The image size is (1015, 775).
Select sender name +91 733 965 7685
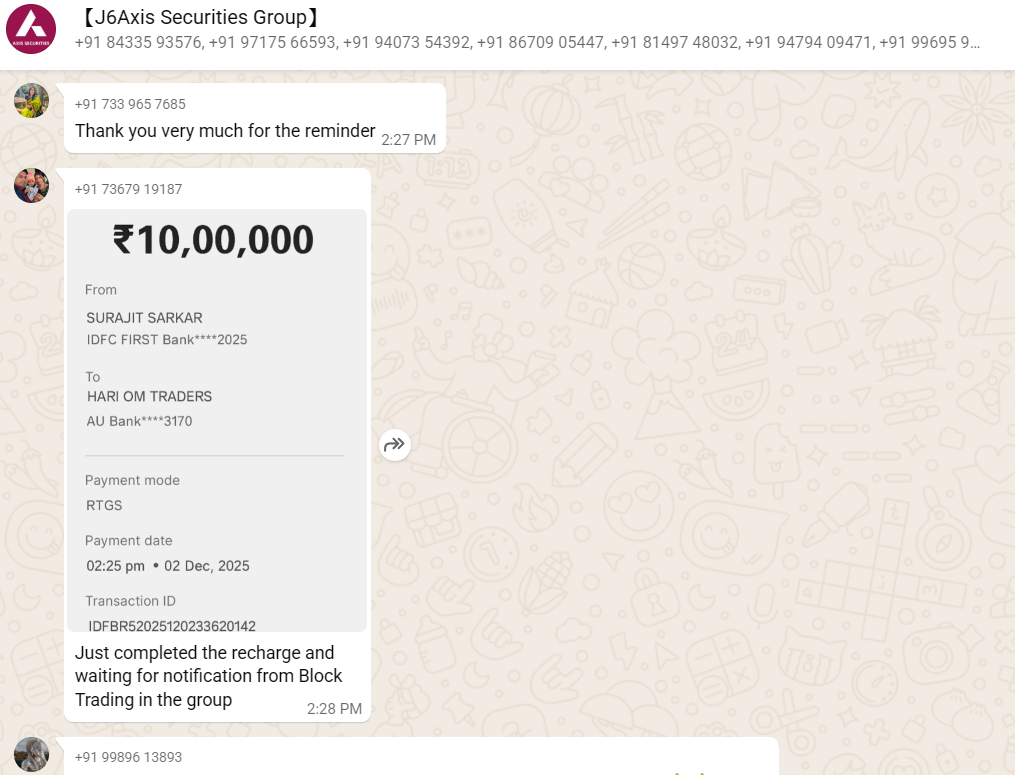coord(130,104)
